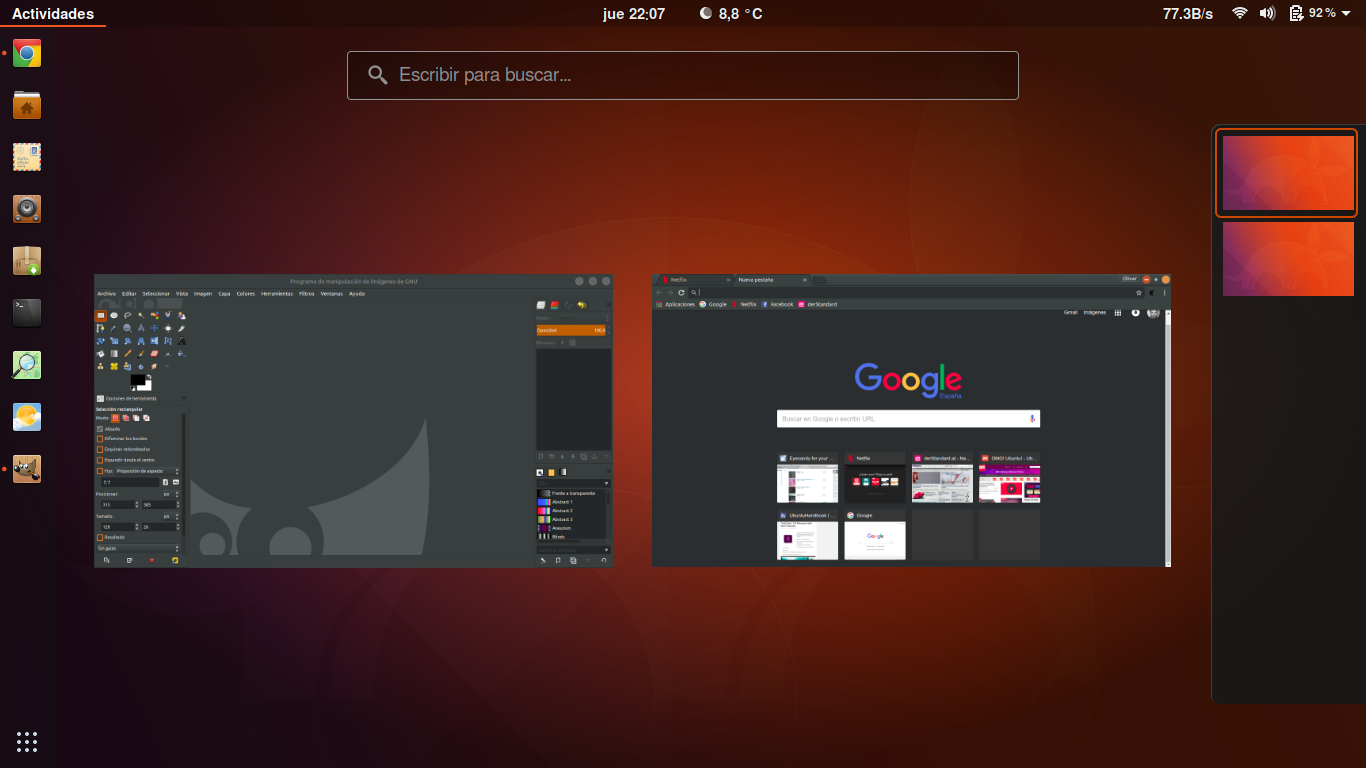Click Actividades in top bar
The image size is (1366, 768).
click(53, 14)
